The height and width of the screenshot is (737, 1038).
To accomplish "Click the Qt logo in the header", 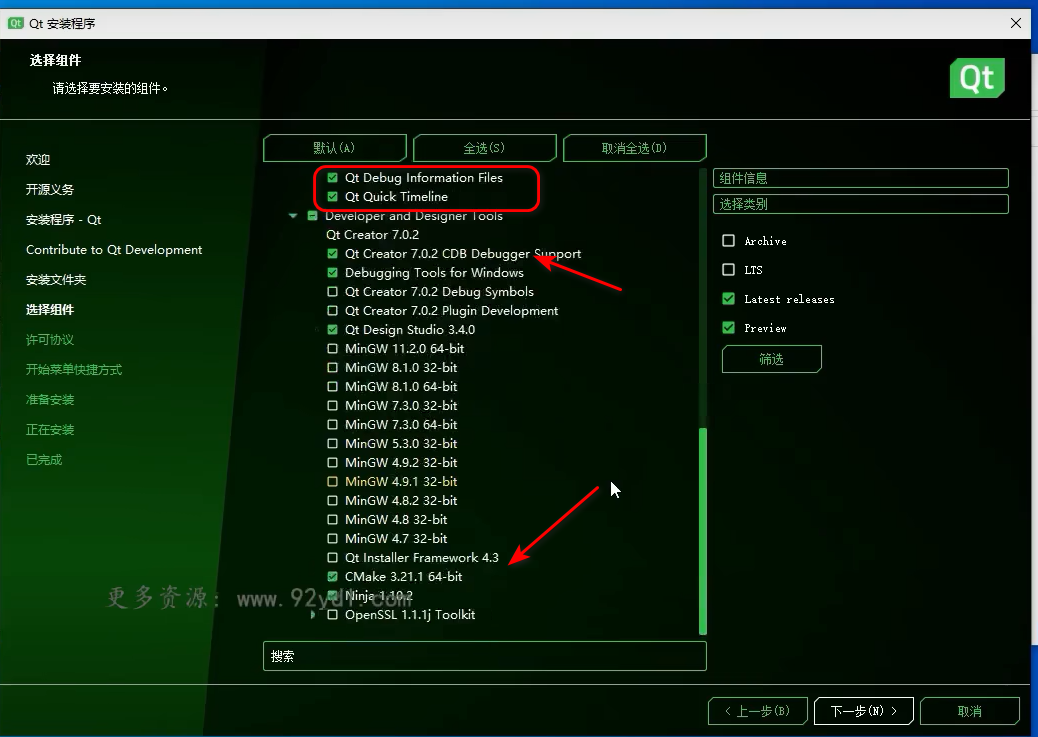I will coord(977,78).
